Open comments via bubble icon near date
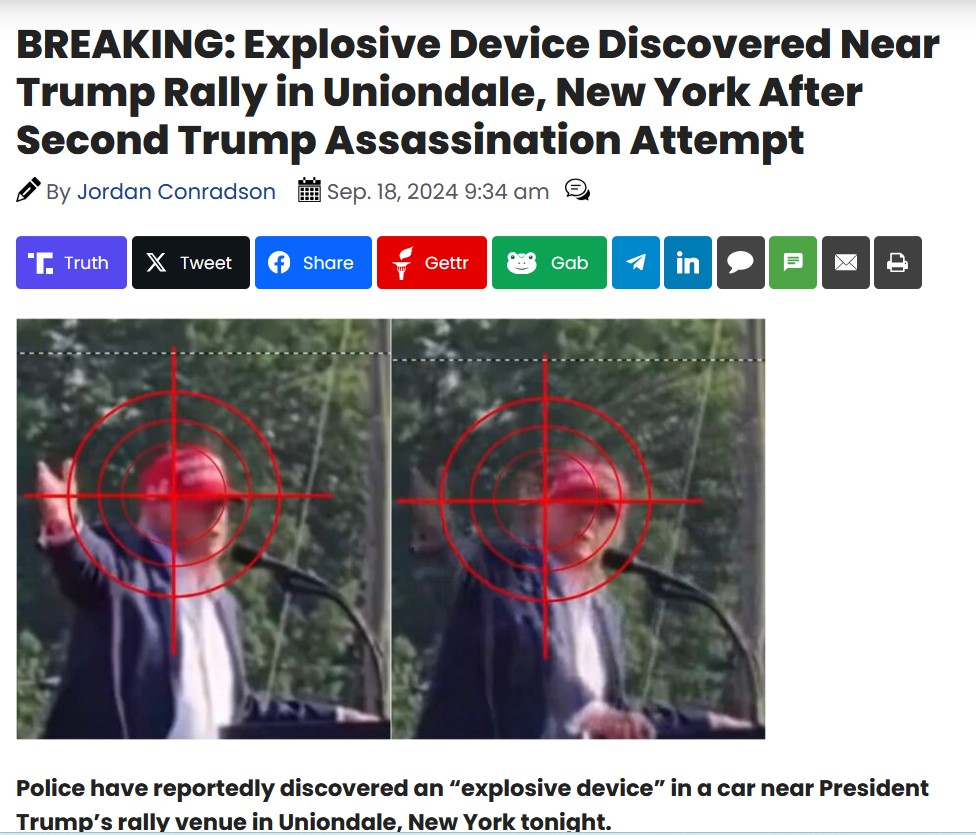The width and height of the screenshot is (976, 835). pos(577,190)
